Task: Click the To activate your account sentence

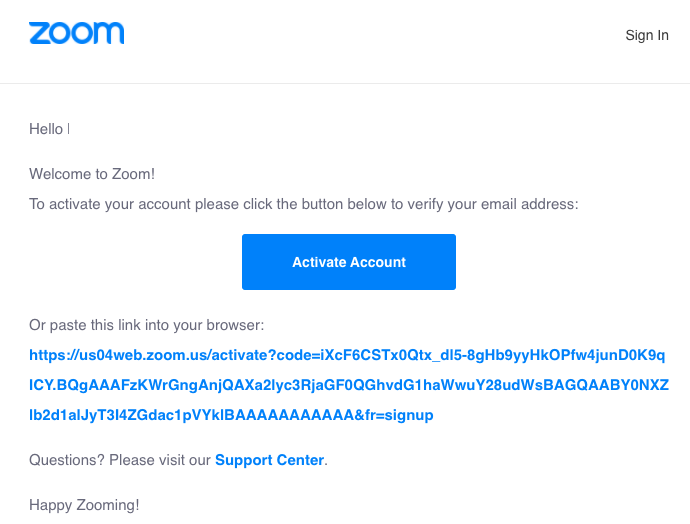Action: tap(304, 204)
